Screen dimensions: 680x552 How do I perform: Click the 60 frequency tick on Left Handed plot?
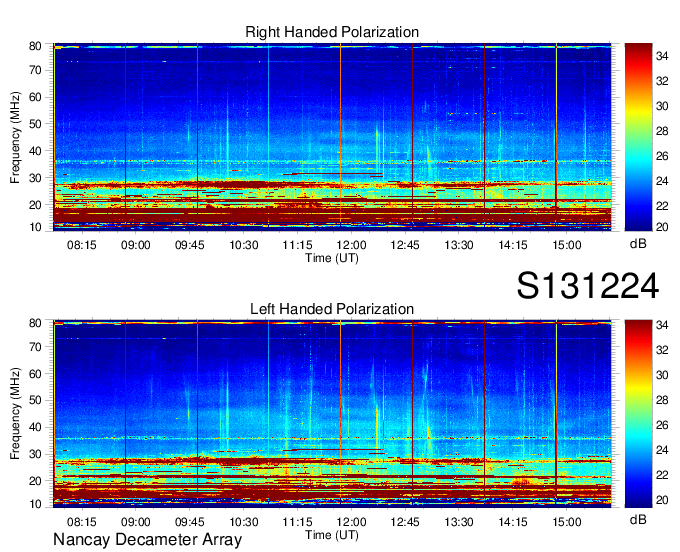(x=35, y=374)
